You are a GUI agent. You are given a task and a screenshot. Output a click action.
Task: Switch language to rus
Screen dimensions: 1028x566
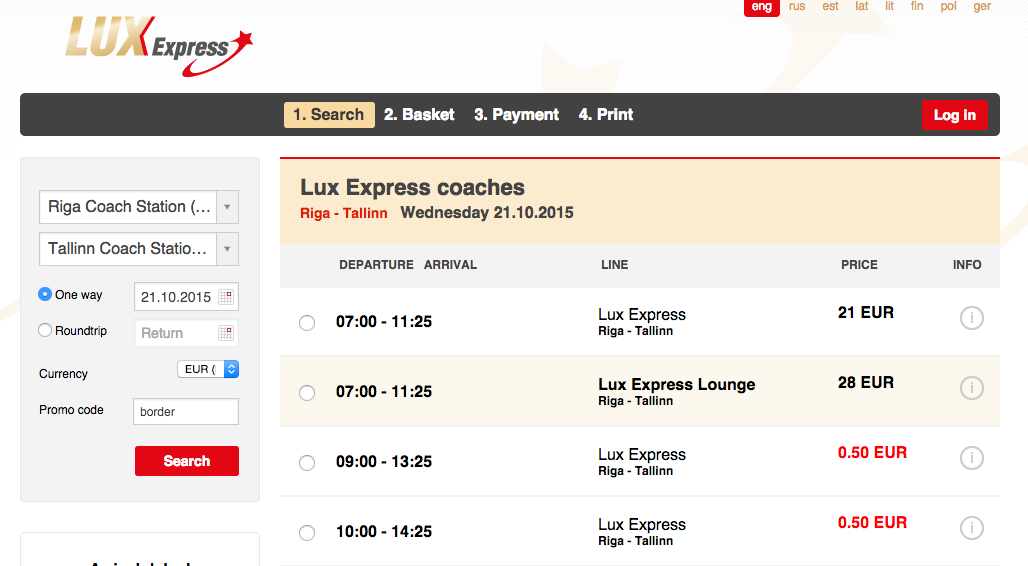(x=797, y=7)
